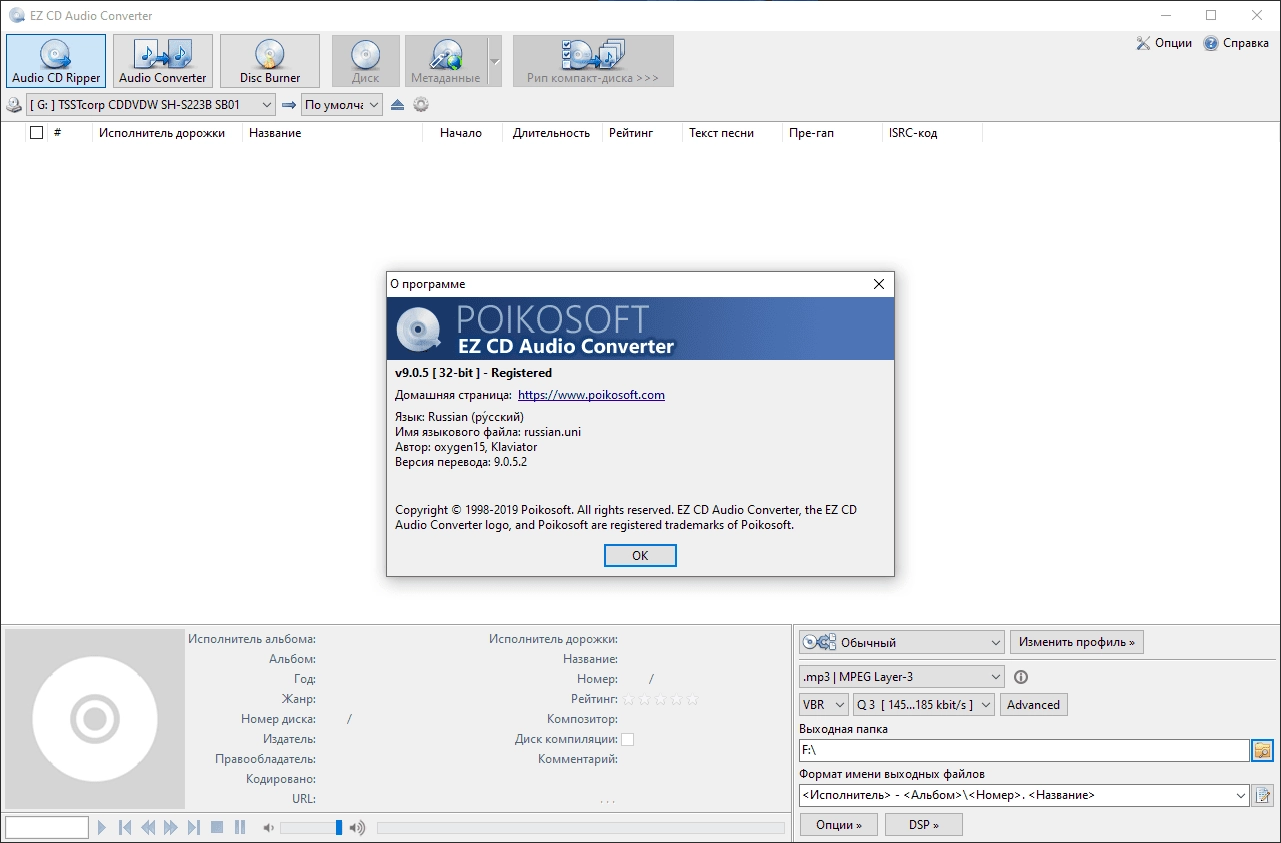
Task: Browse for output folder icon
Action: tap(1262, 750)
